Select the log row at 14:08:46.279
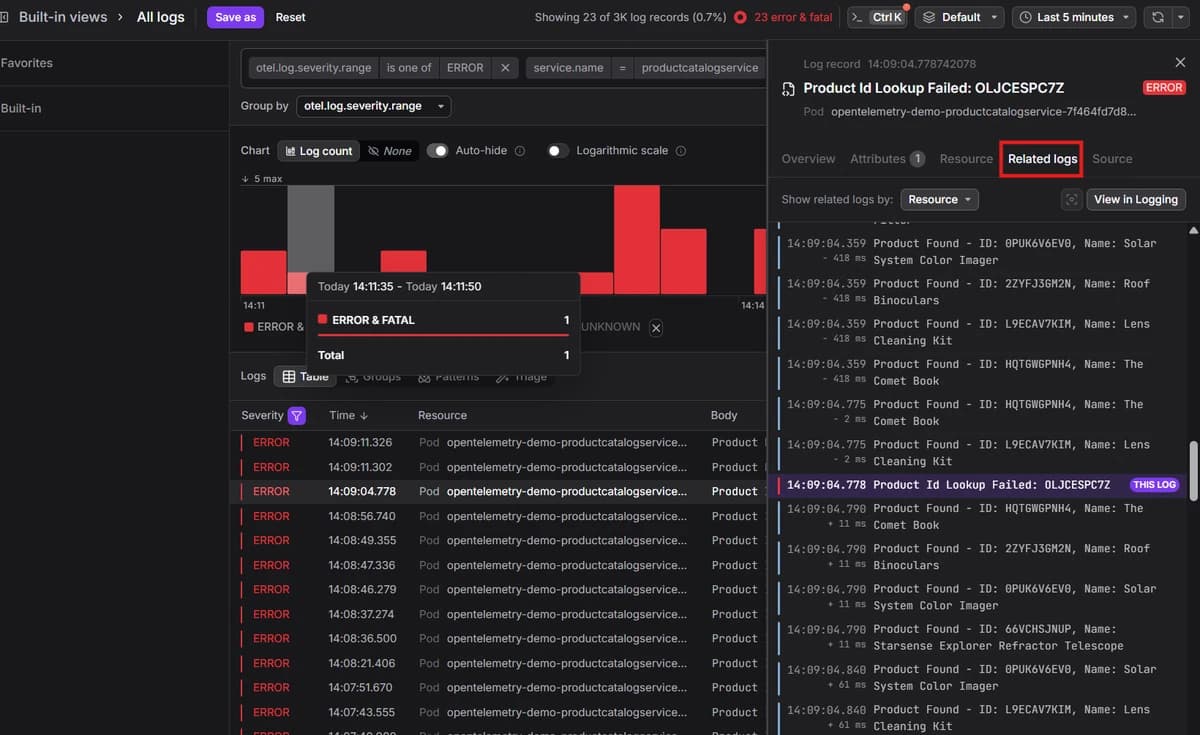This screenshot has width=1200, height=735. pos(498,589)
